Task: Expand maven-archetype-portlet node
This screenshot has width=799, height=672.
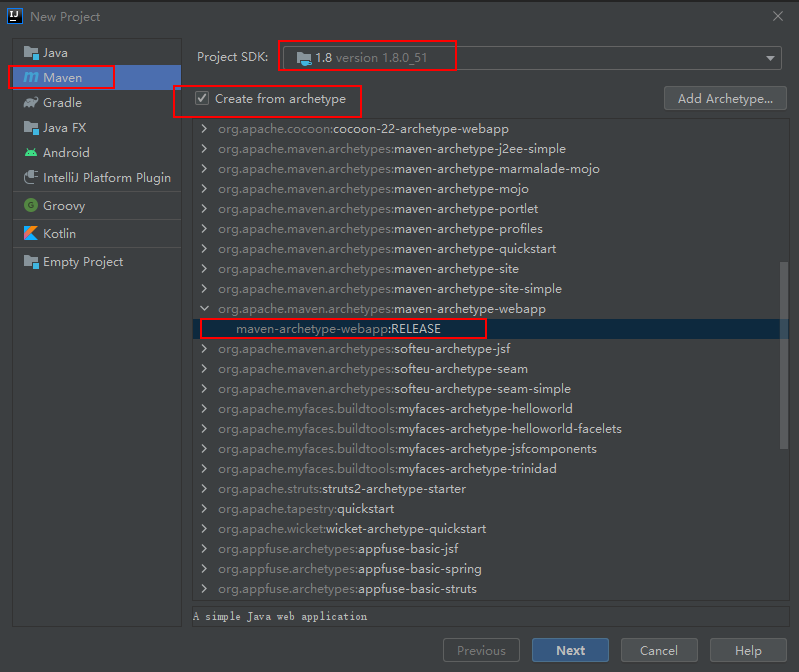Action: (204, 208)
